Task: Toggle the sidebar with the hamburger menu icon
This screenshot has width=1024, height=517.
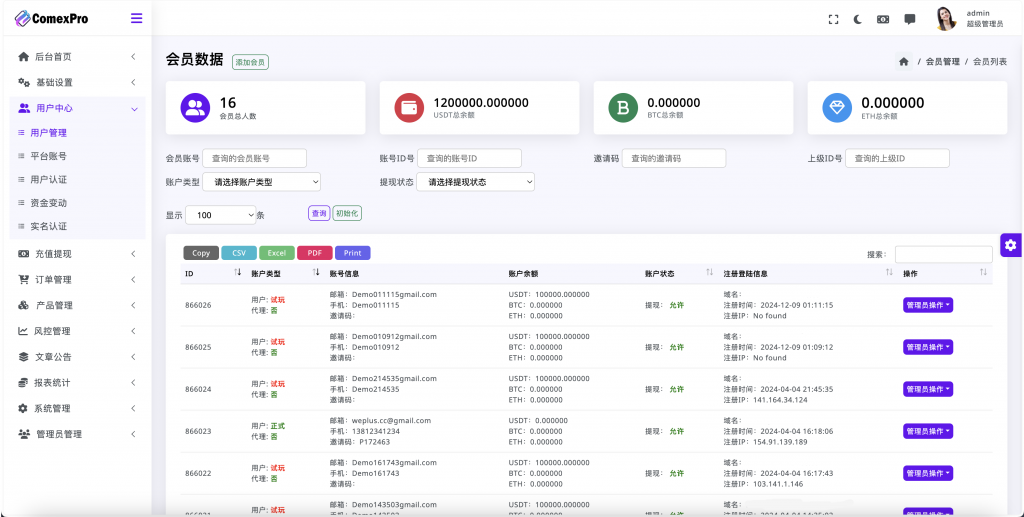Action: 136,18
